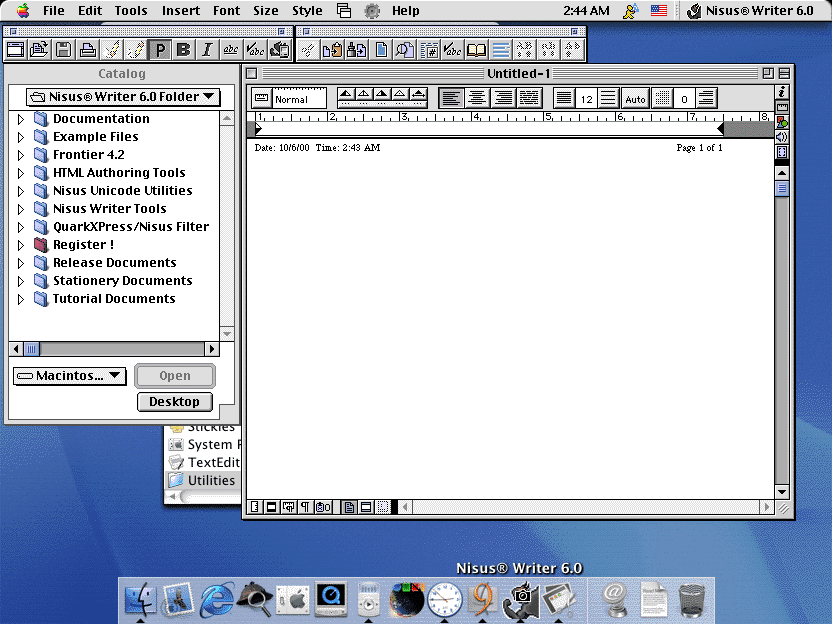
Task: Toggle Plain text style P button
Action: (x=160, y=50)
